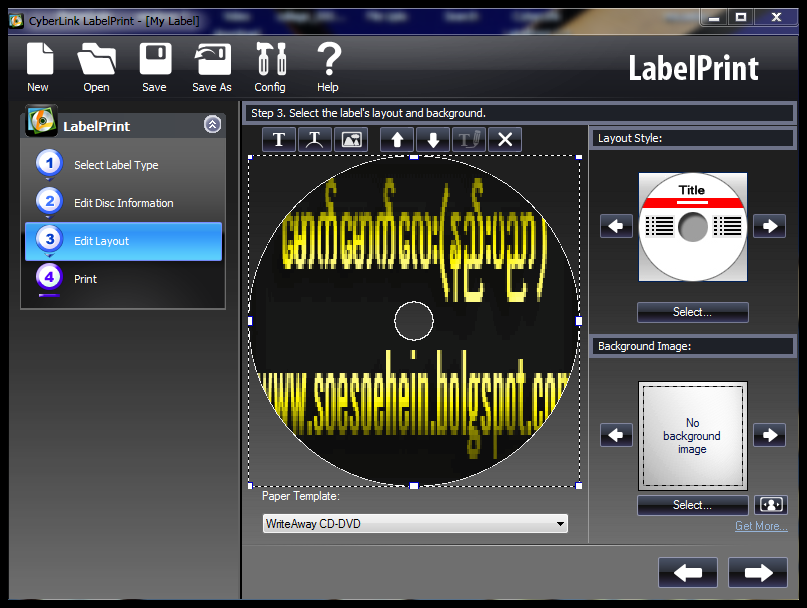Show next layout style

tap(769, 226)
